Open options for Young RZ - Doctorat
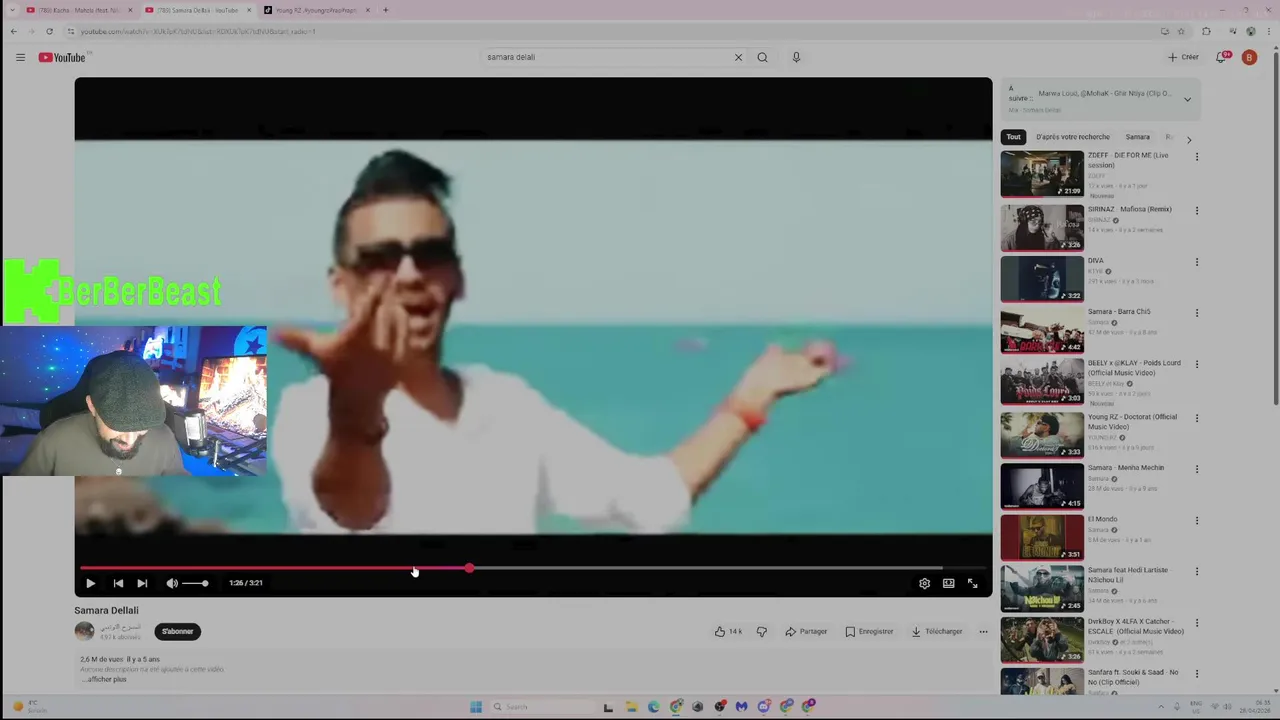Image resolution: width=1280 pixels, height=720 pixels. tap(1196, 418)
